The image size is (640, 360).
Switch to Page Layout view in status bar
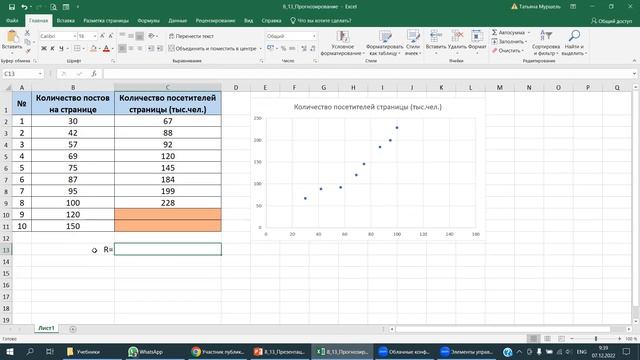tap(547, 339)
